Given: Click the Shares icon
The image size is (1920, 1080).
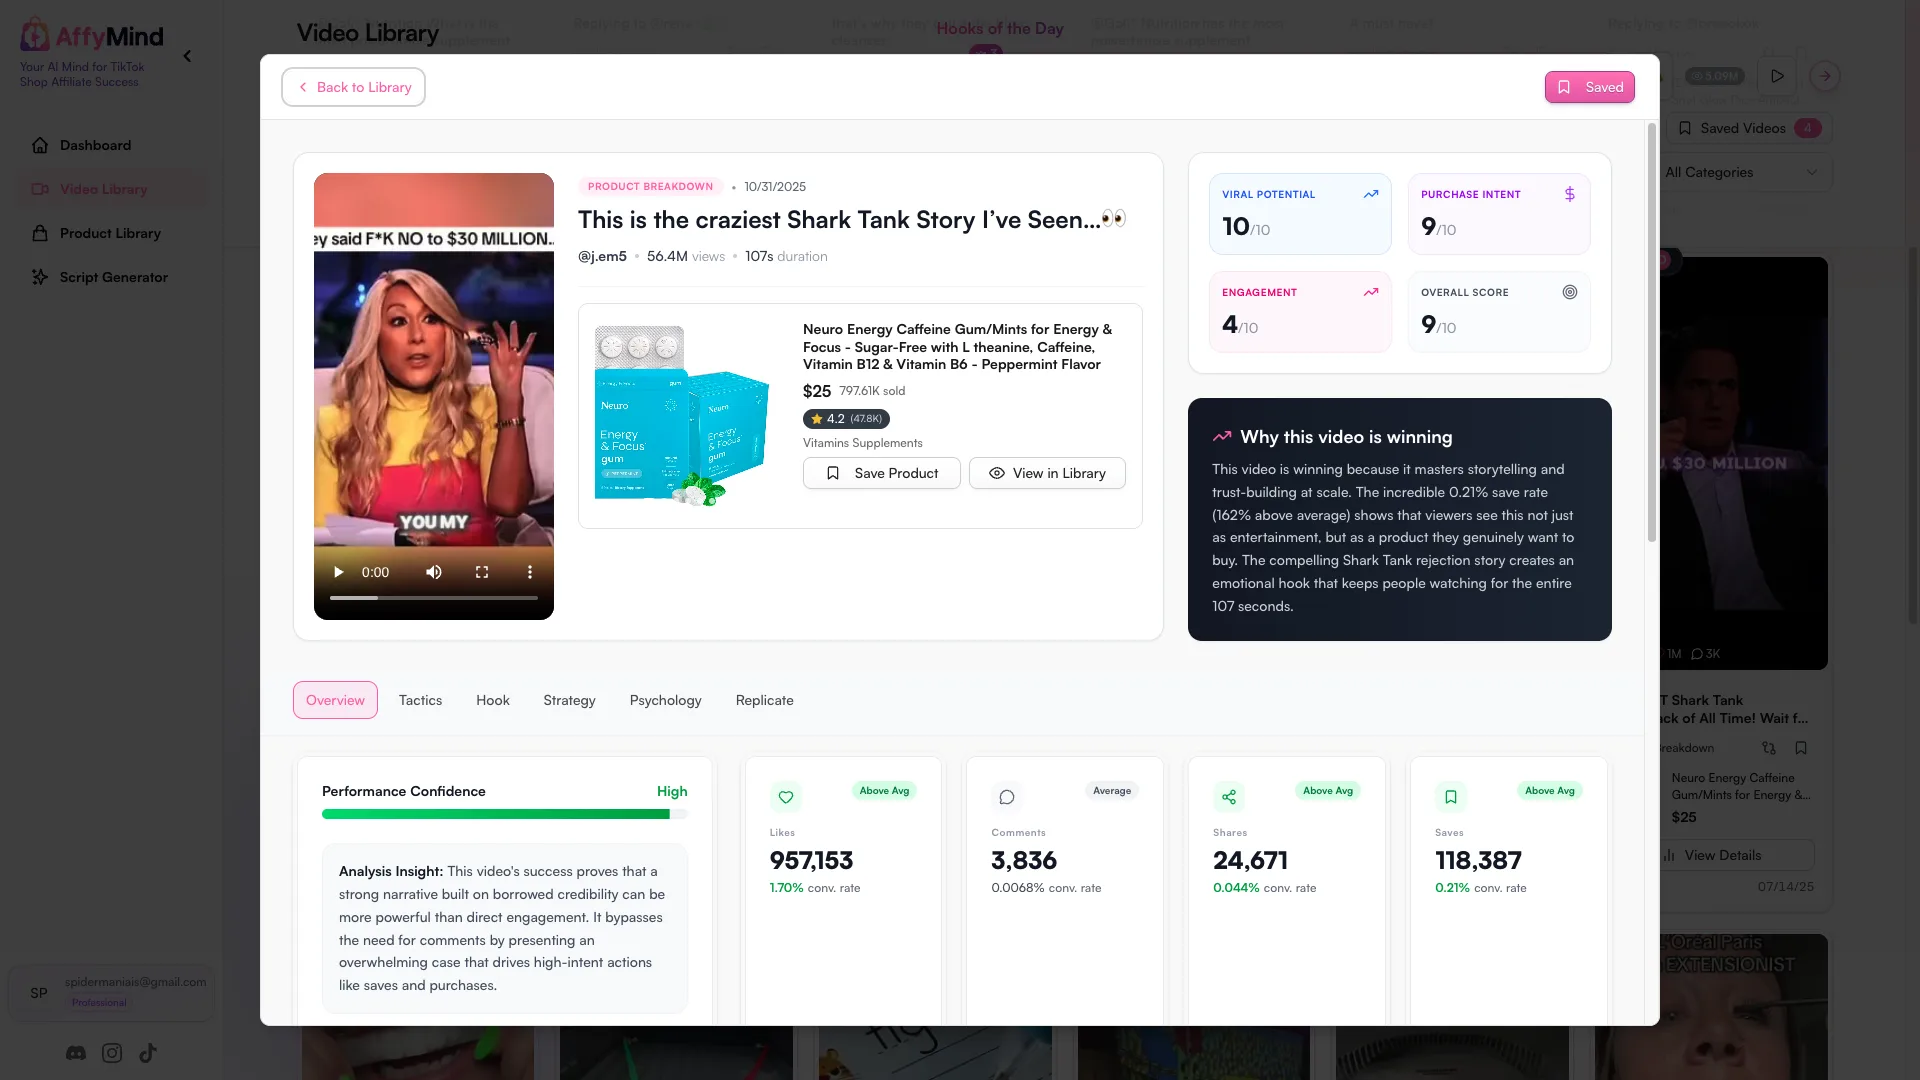Looking at the screenshot, I should coord(1229,797).
